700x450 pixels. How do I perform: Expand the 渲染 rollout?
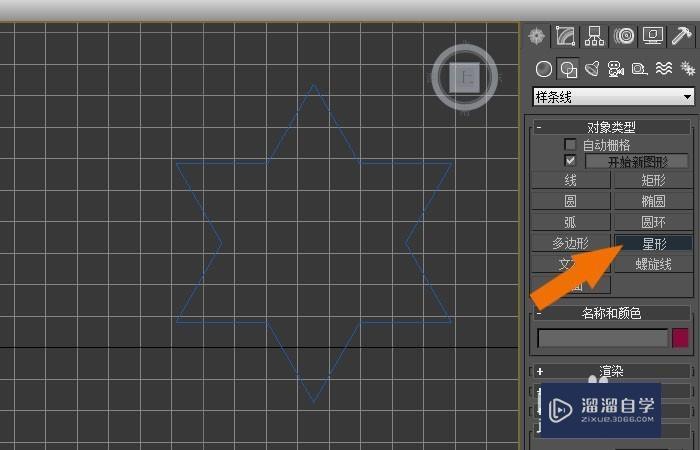coord(611,371)
